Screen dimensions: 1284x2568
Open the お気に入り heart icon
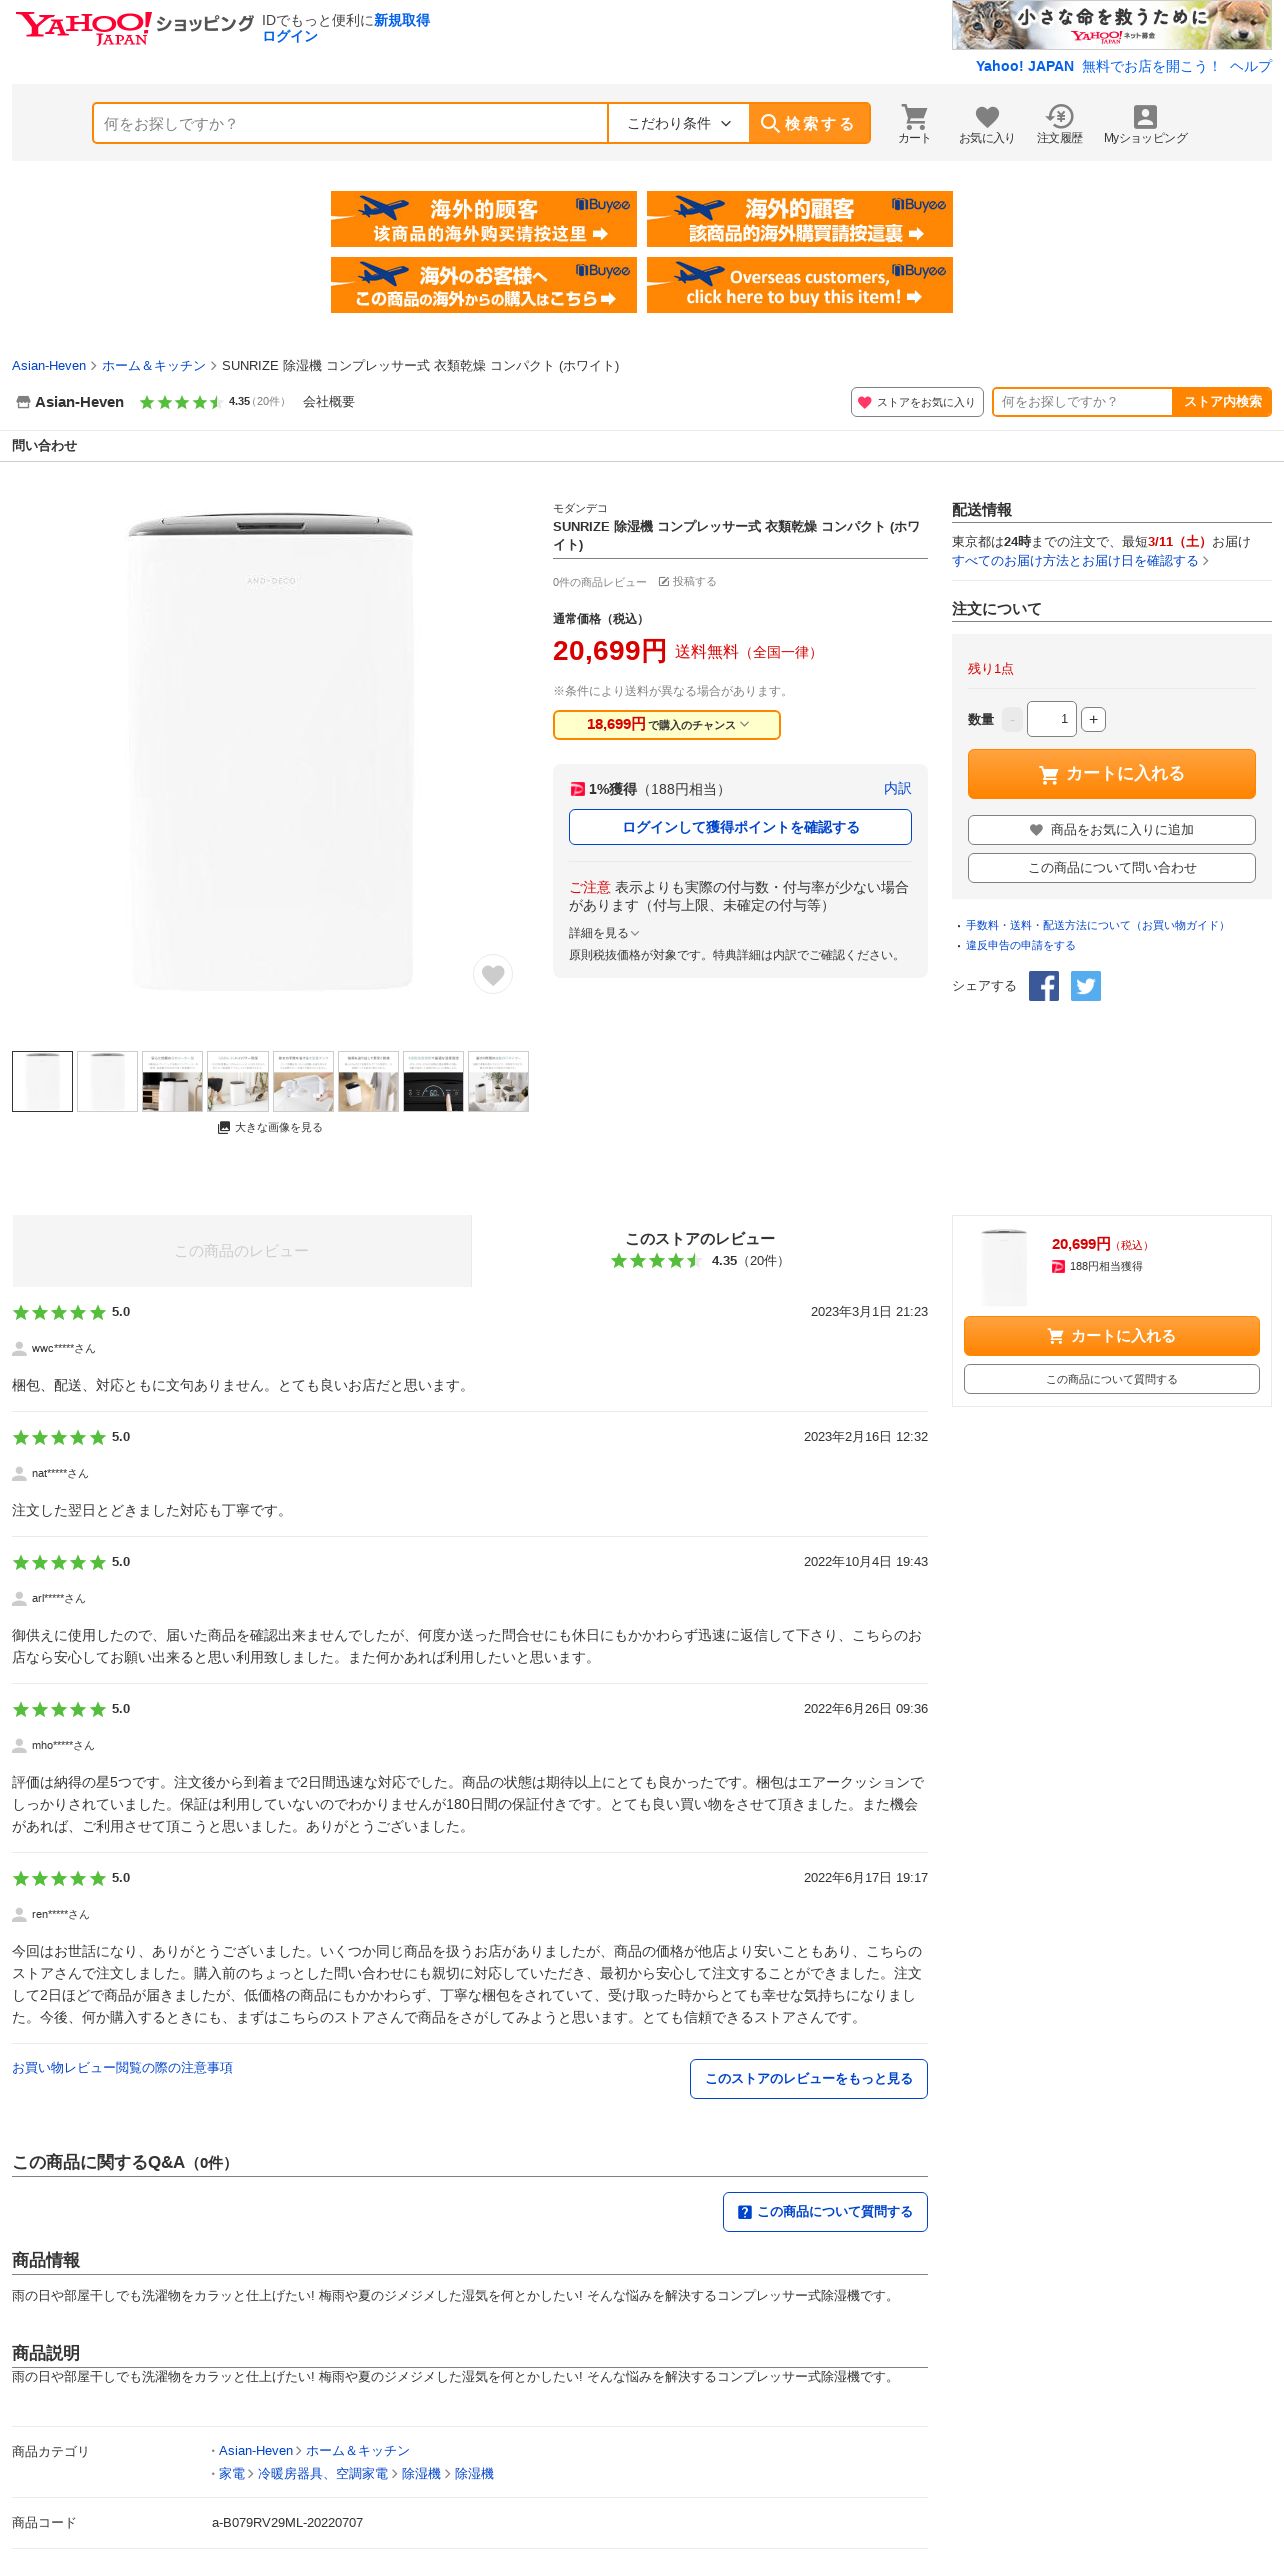pos(986,124)
